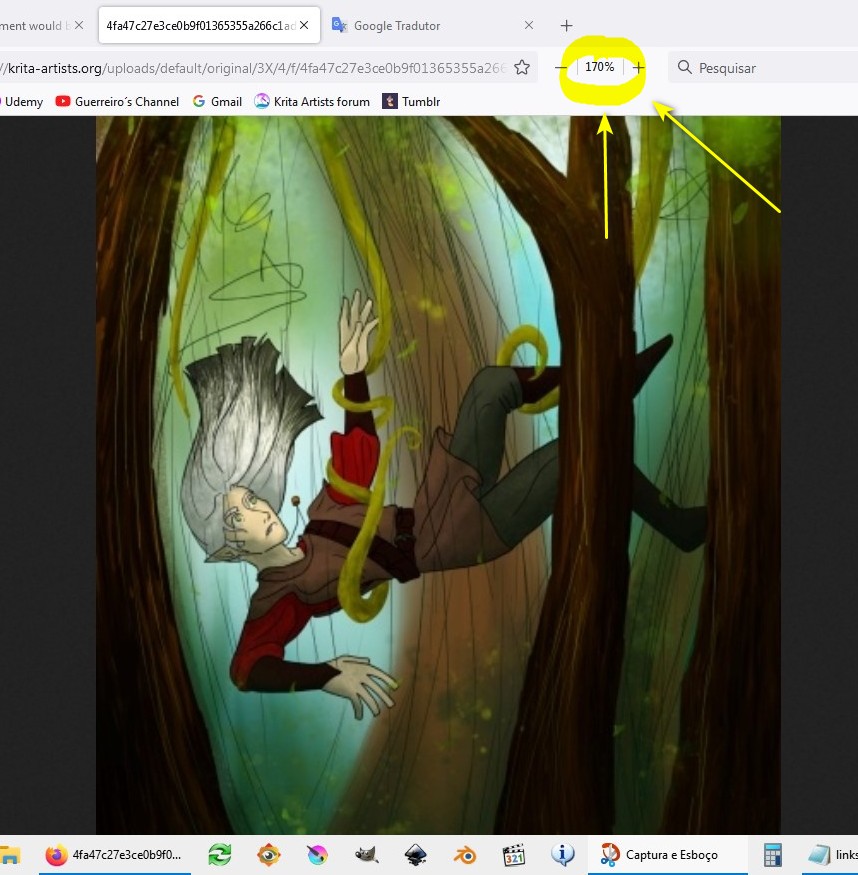This screenshot has height=875, width=858.
Task: Launch Krita from the taskbar
Action: coord(317,855)
